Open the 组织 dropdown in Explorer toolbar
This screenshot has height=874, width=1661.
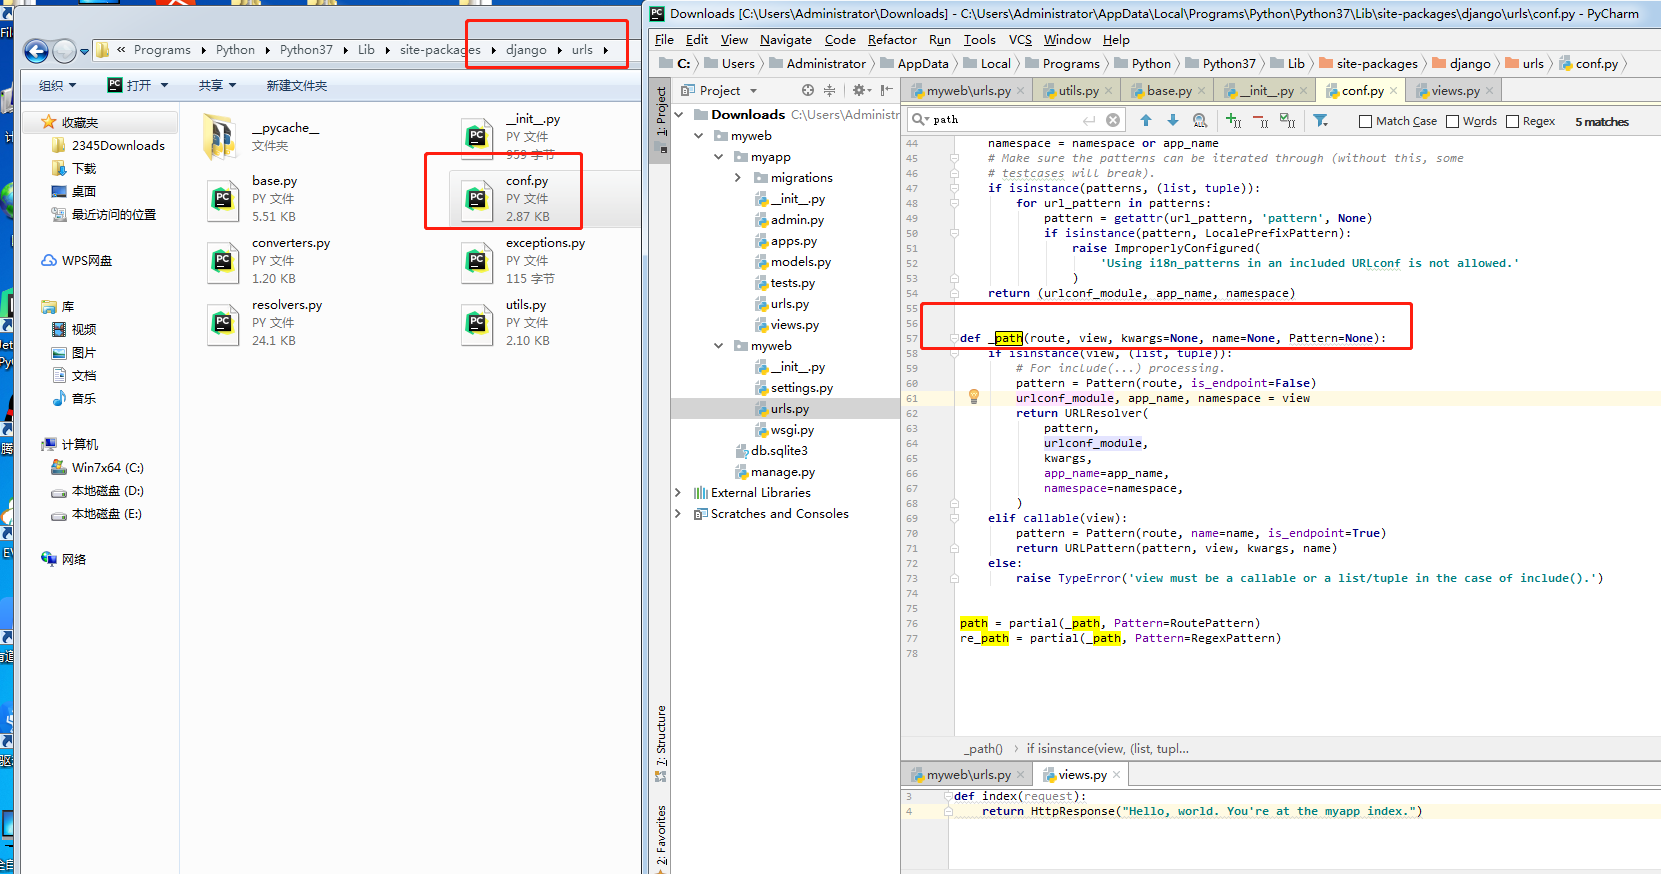click(57, 86)
